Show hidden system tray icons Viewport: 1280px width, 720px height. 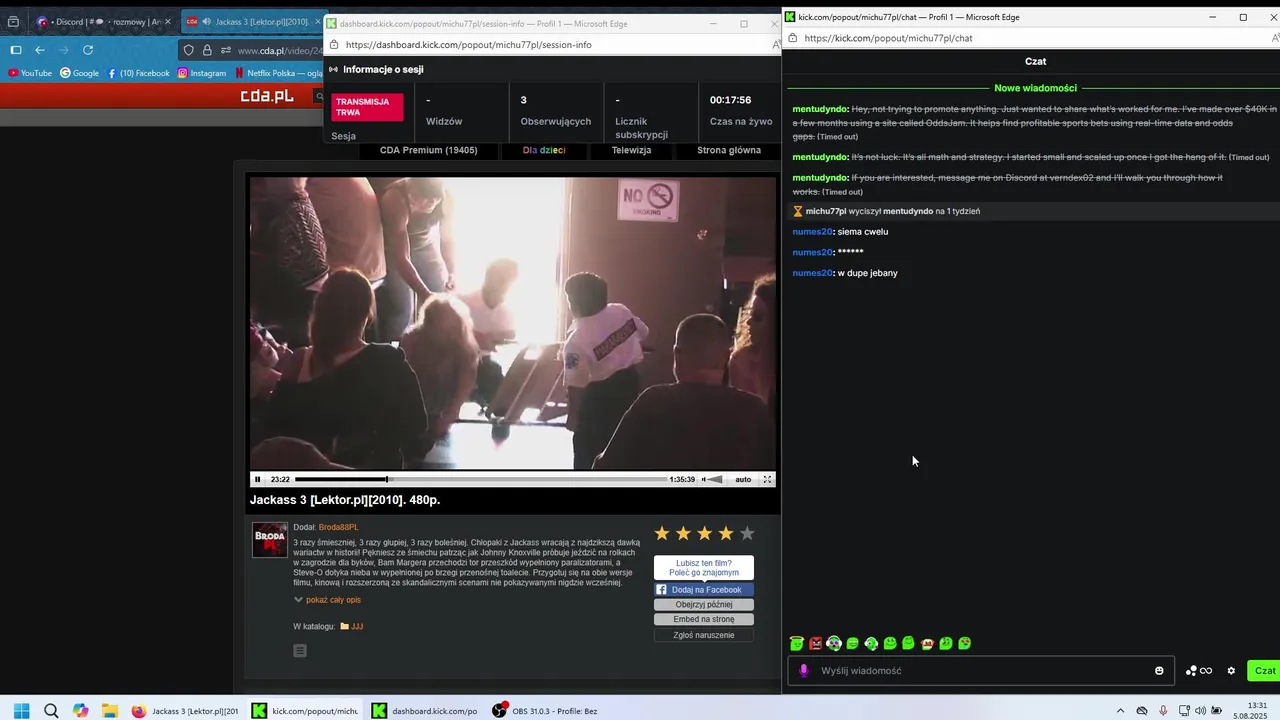point(1120,711)
